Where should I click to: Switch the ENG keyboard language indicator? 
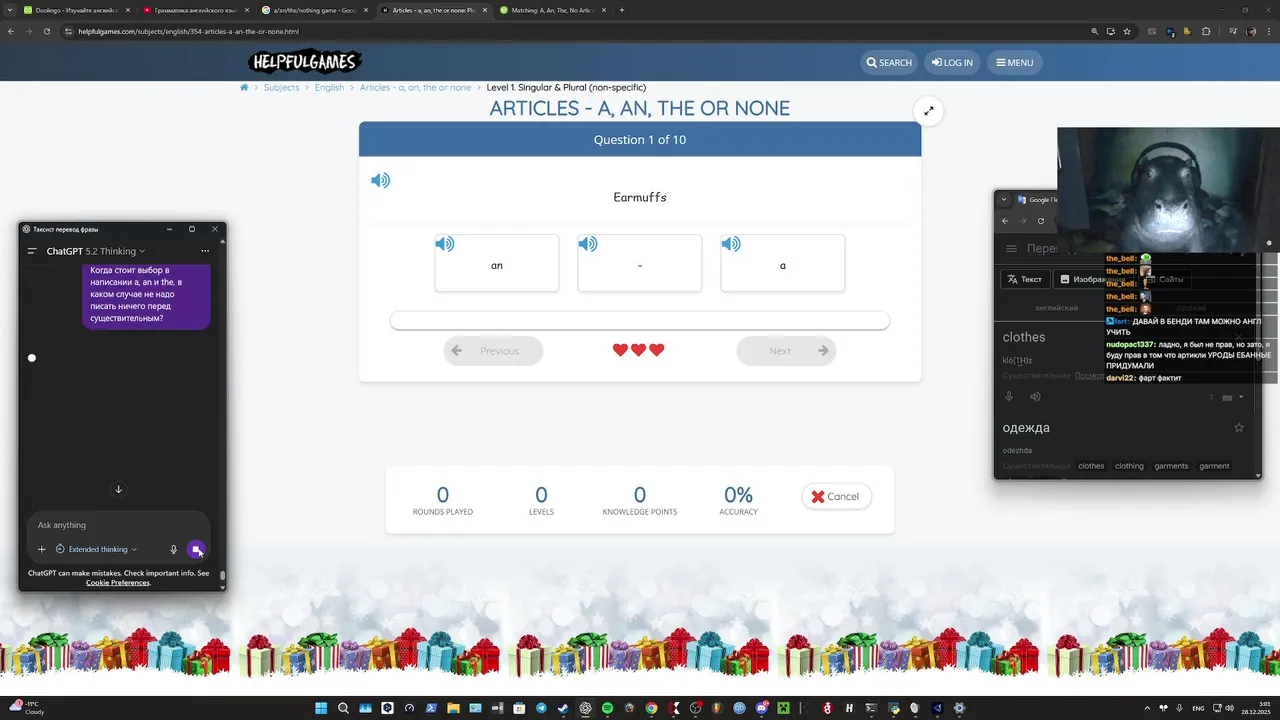(x=1198, y=708)
